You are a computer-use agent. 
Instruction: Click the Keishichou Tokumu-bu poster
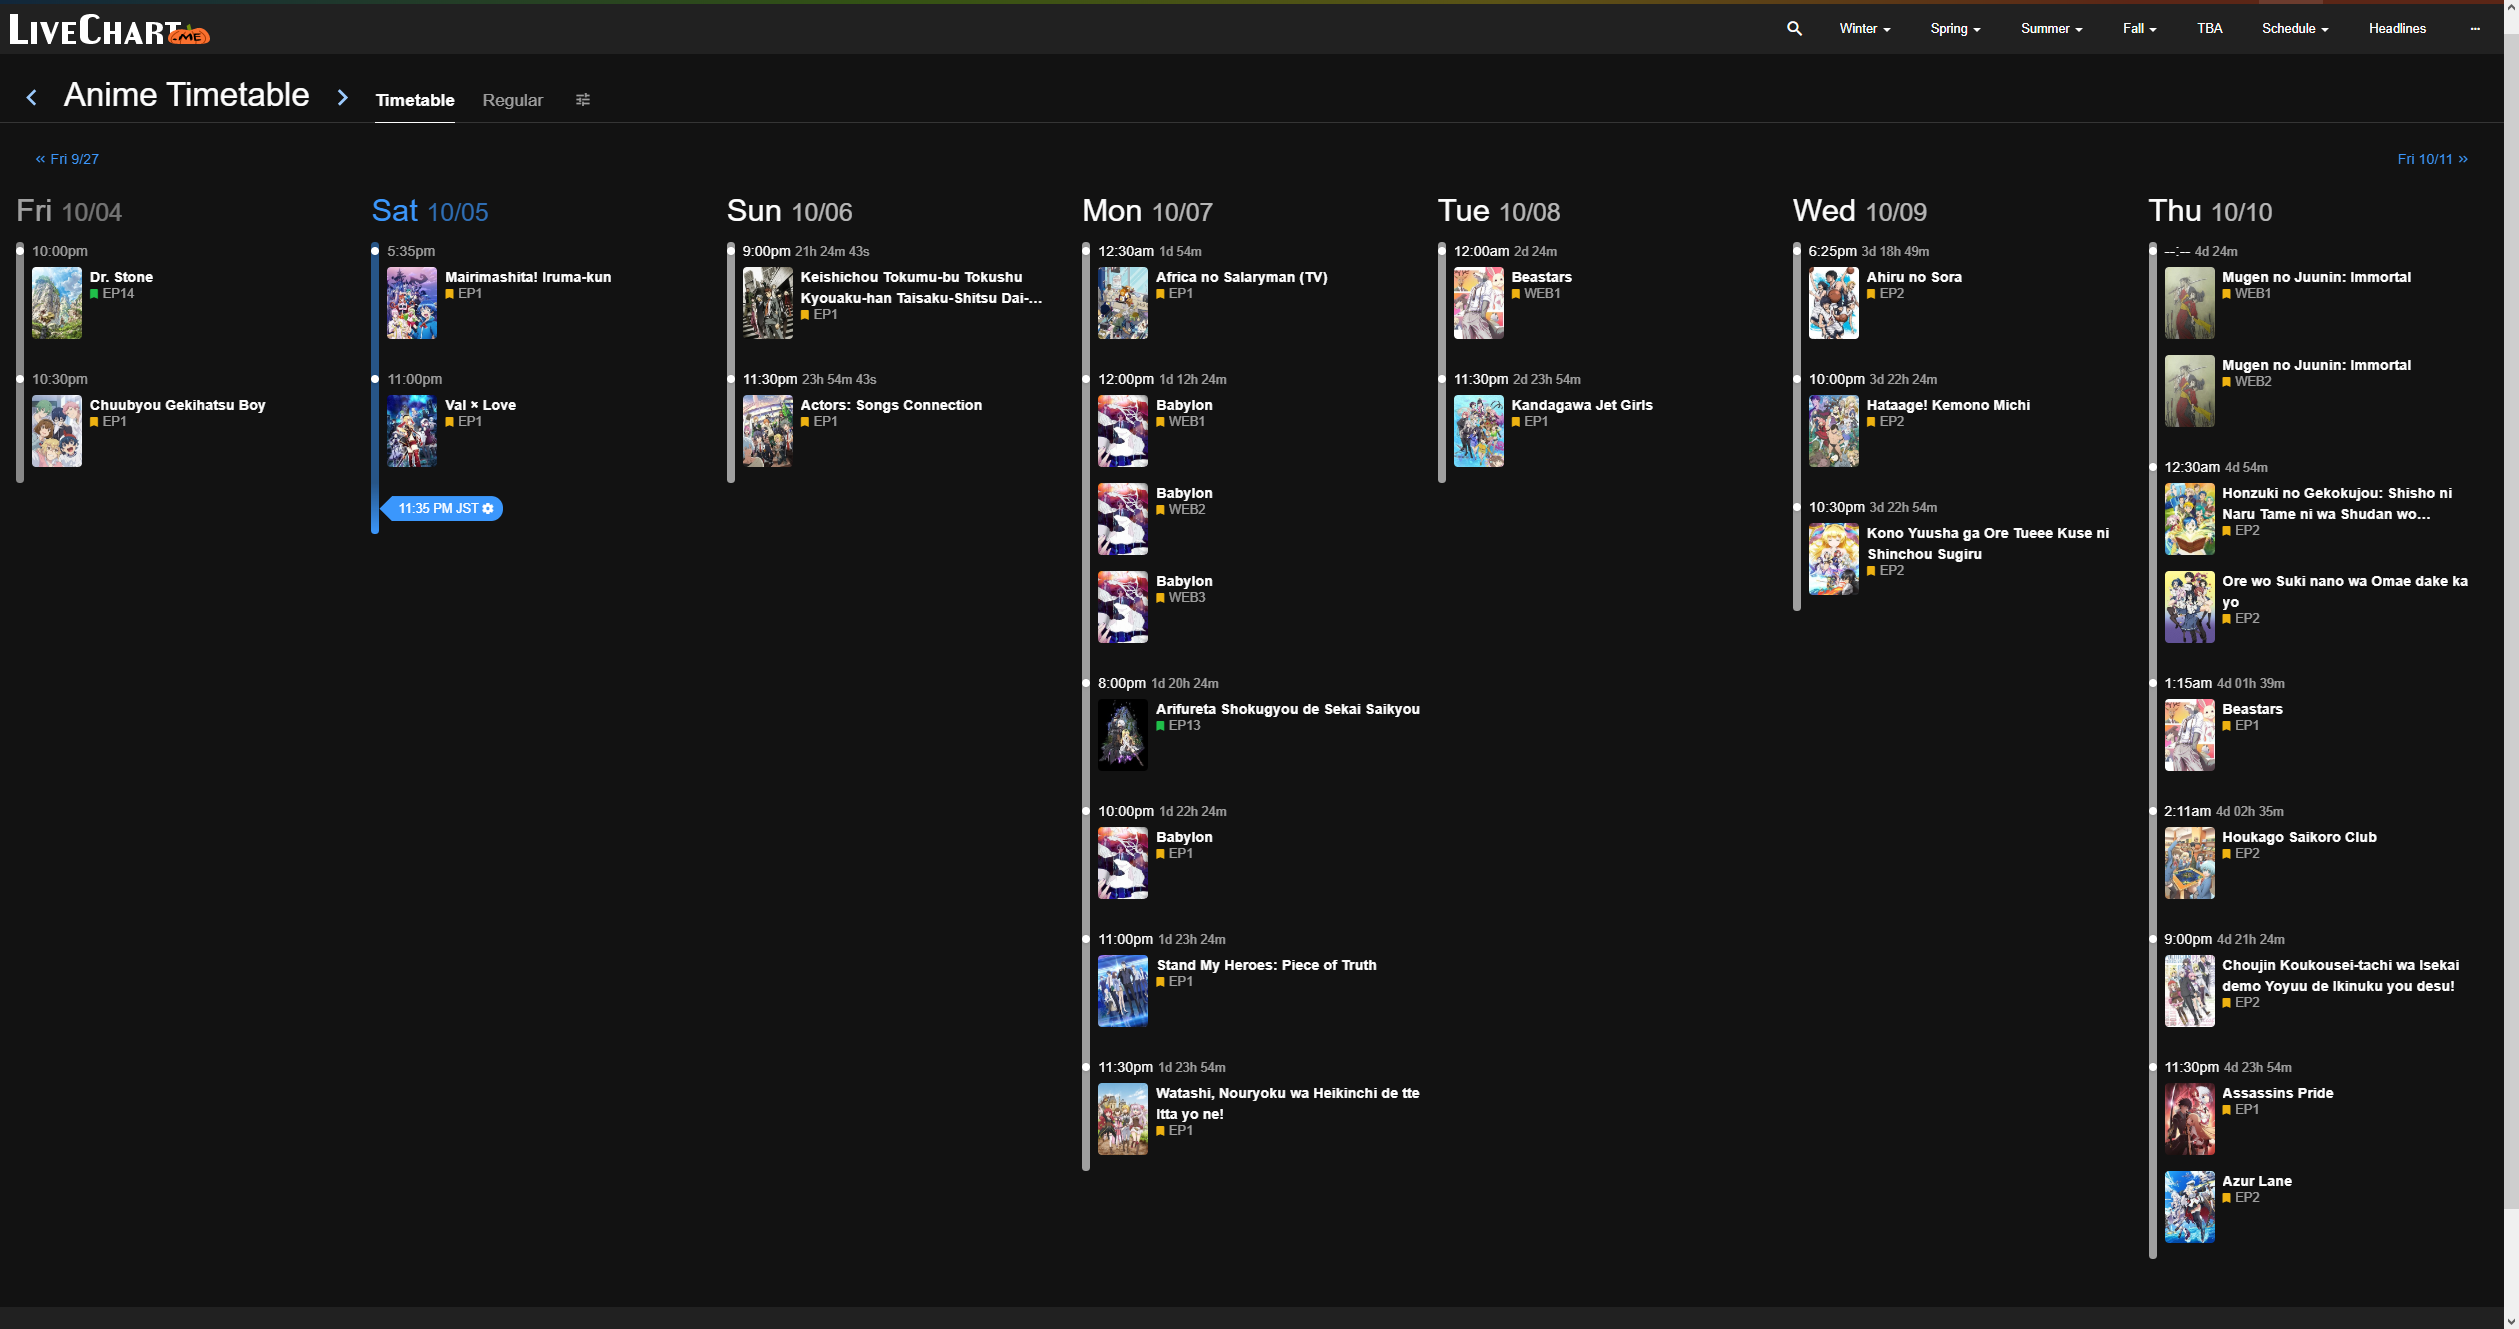[x=767, y=303]
